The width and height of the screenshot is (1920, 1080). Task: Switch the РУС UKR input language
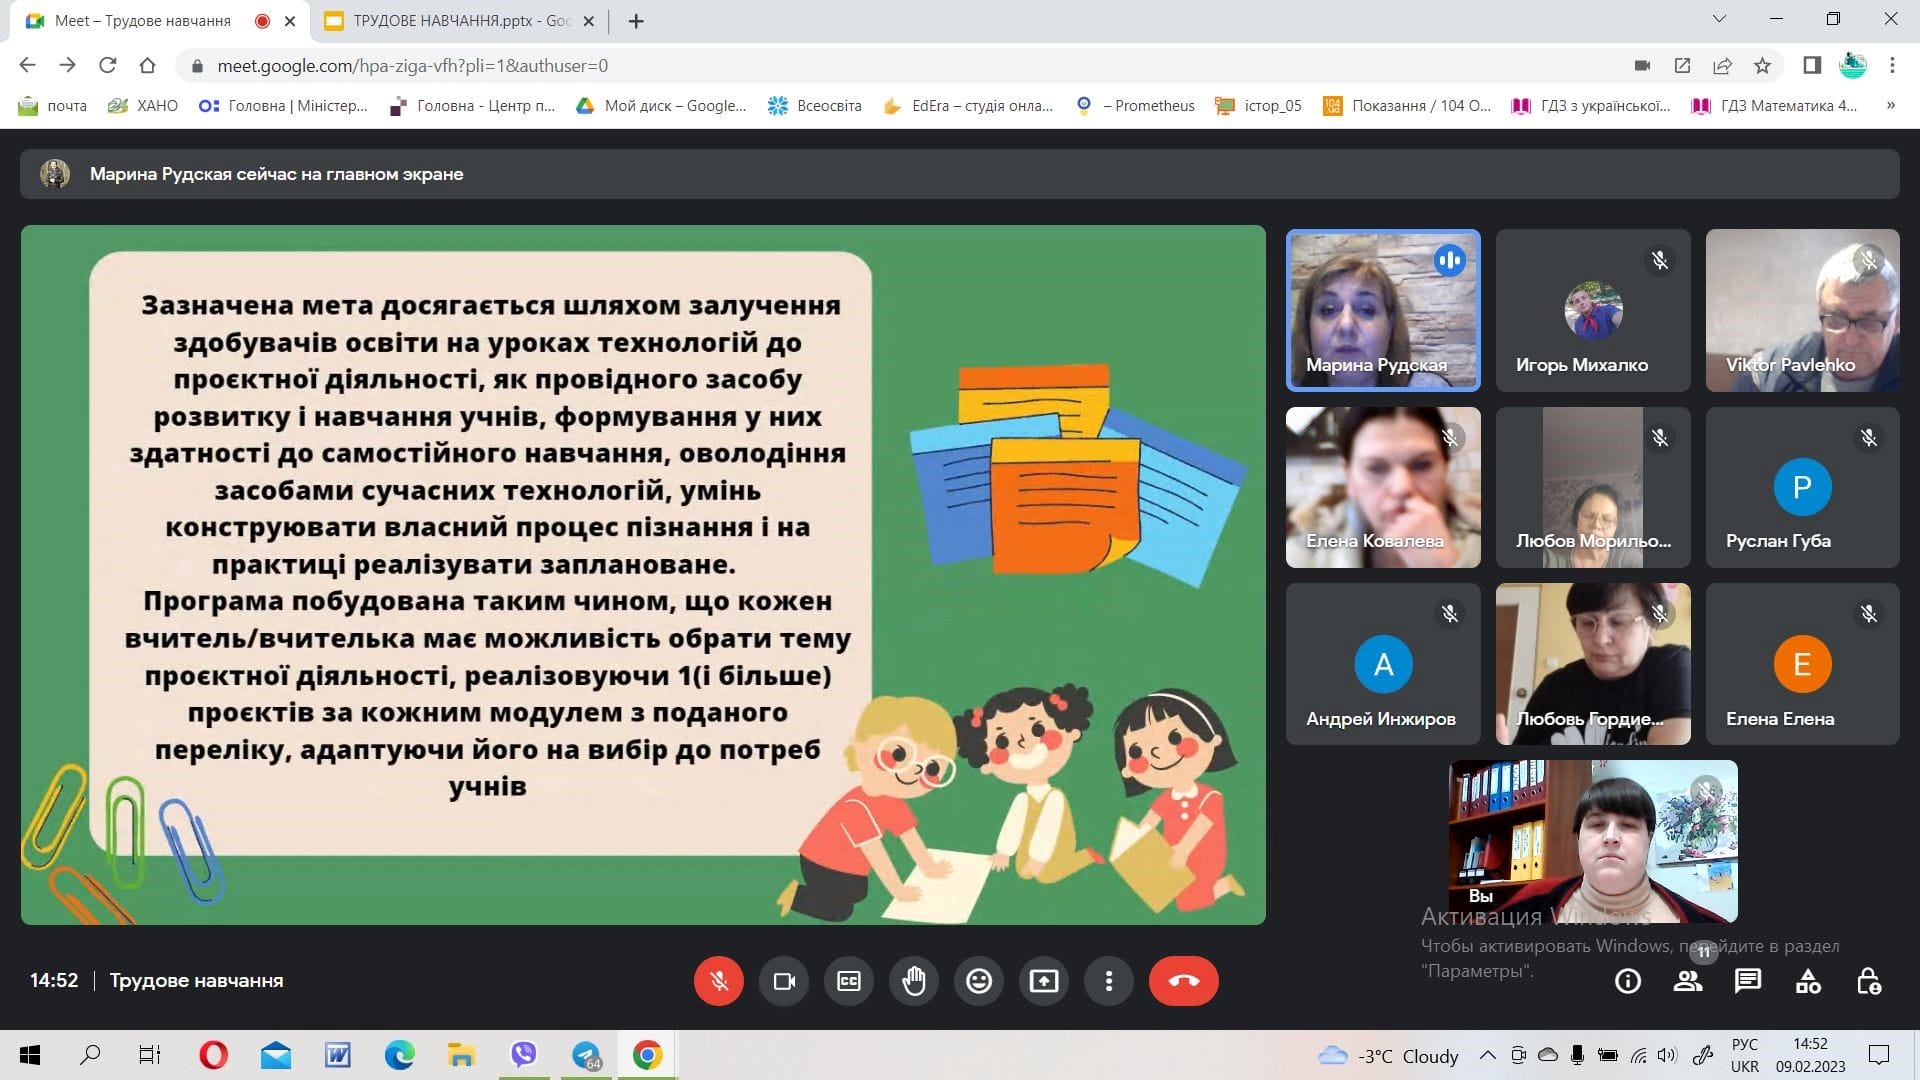click(1745, 1055)
